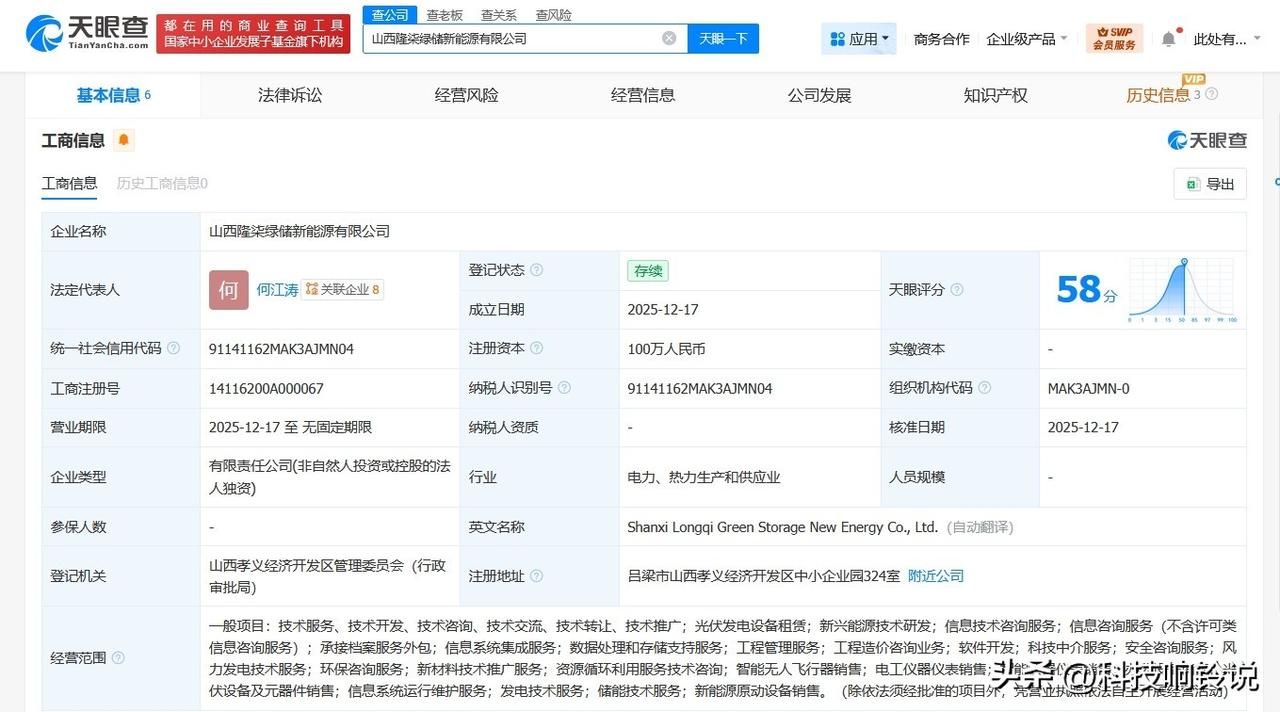
Task: Switch to the 经营风险 tab
Action: click(x=466, y=95)
